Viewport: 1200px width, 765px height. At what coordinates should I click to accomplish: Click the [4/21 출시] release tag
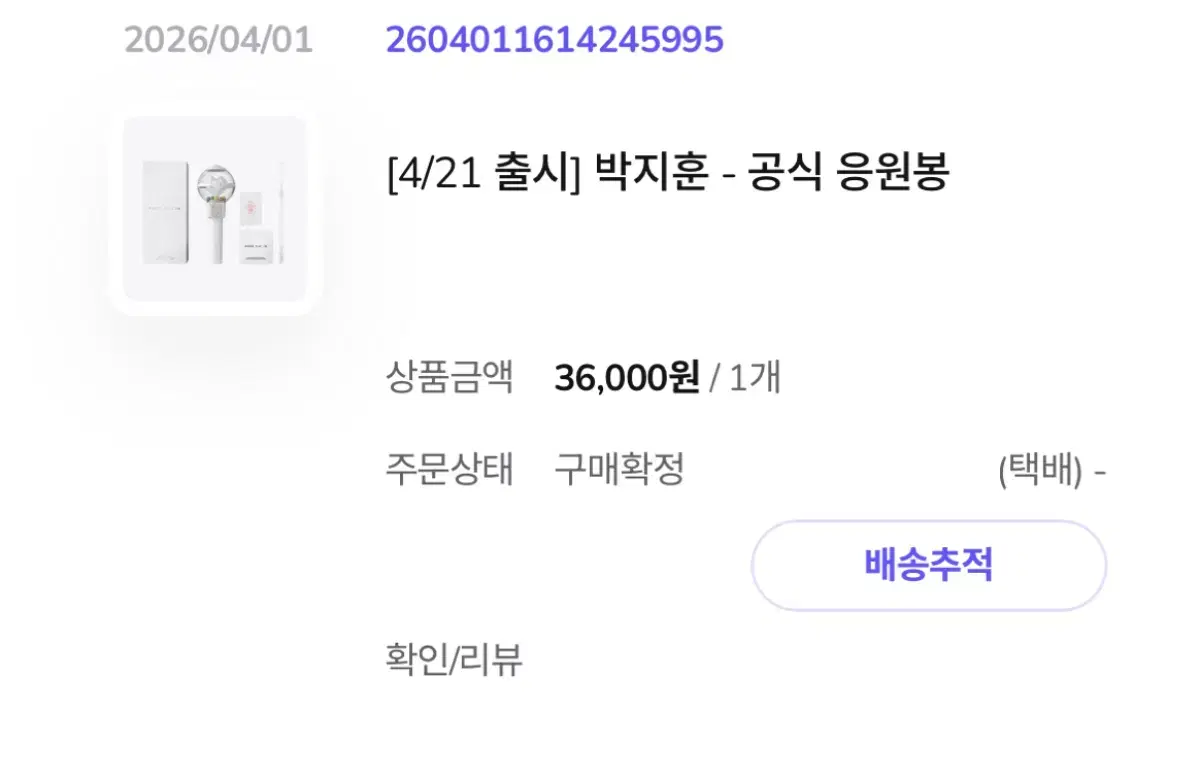pyautogui.click(x=483, y=174)
